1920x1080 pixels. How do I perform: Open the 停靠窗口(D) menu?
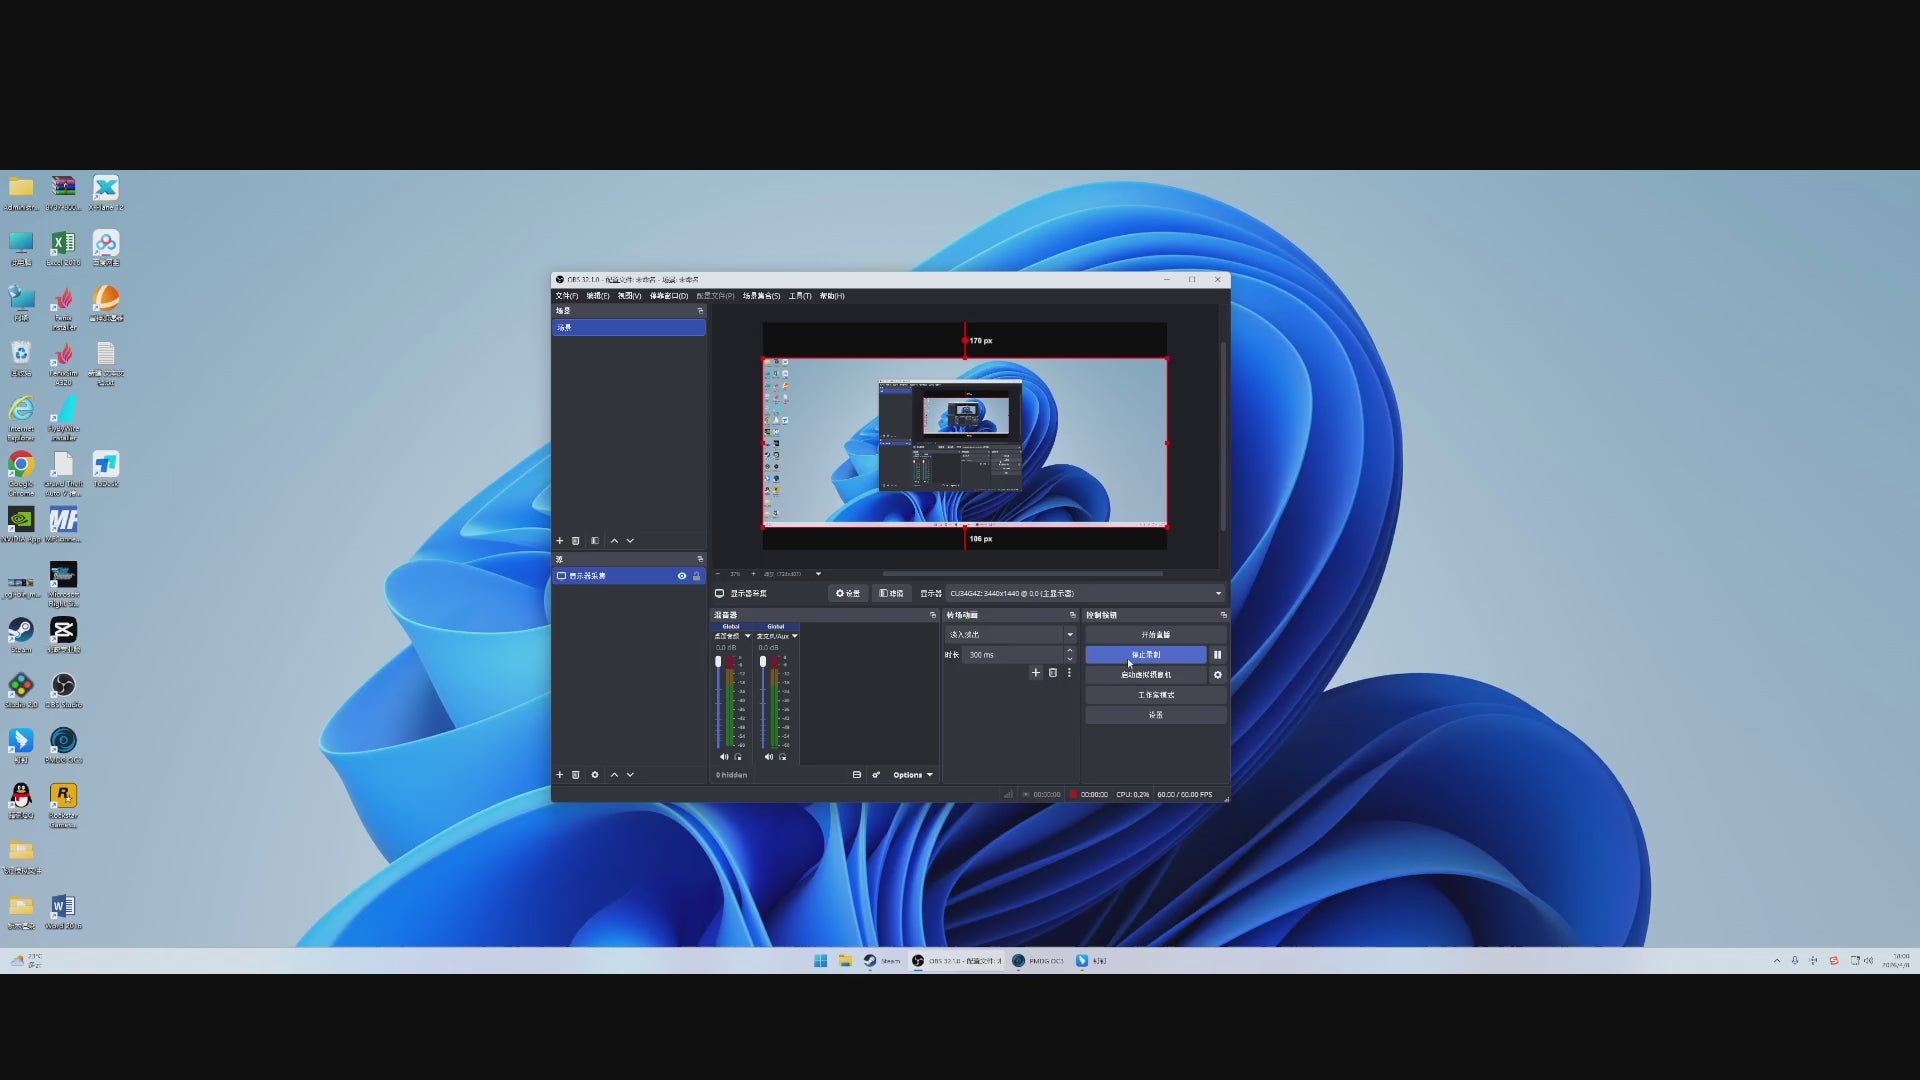669,296
